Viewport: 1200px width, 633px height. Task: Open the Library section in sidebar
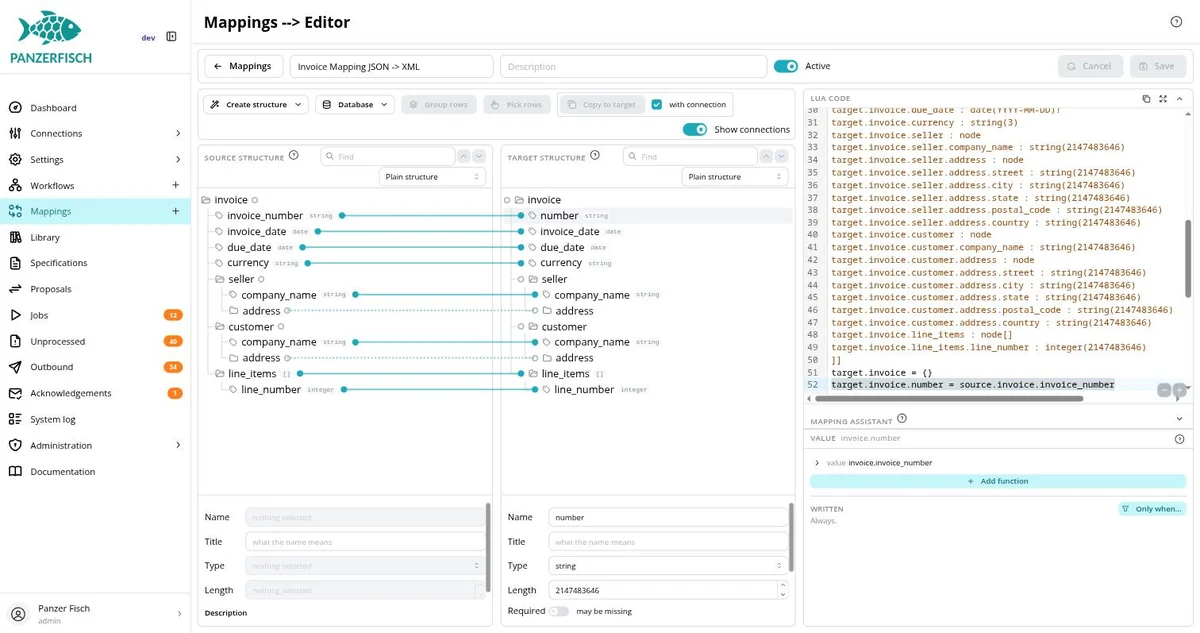pyautogui.click(x=45, y=238)
